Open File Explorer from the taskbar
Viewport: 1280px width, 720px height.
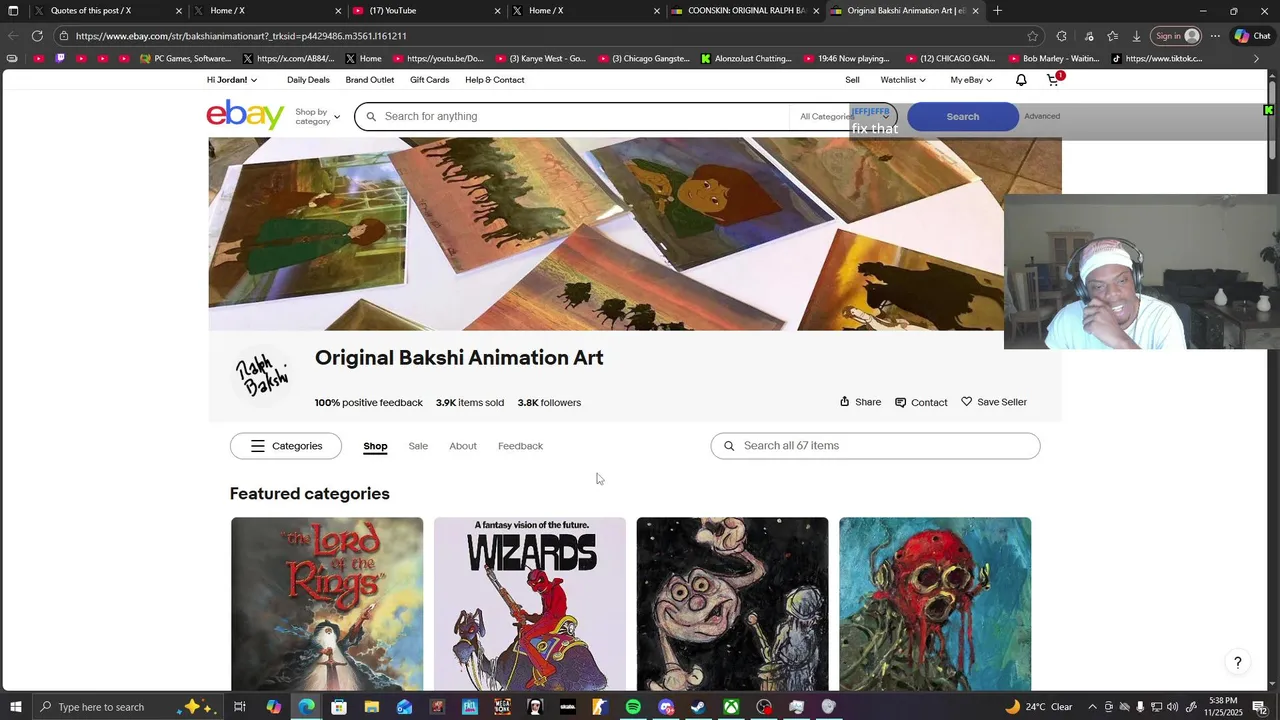(371, 707)
